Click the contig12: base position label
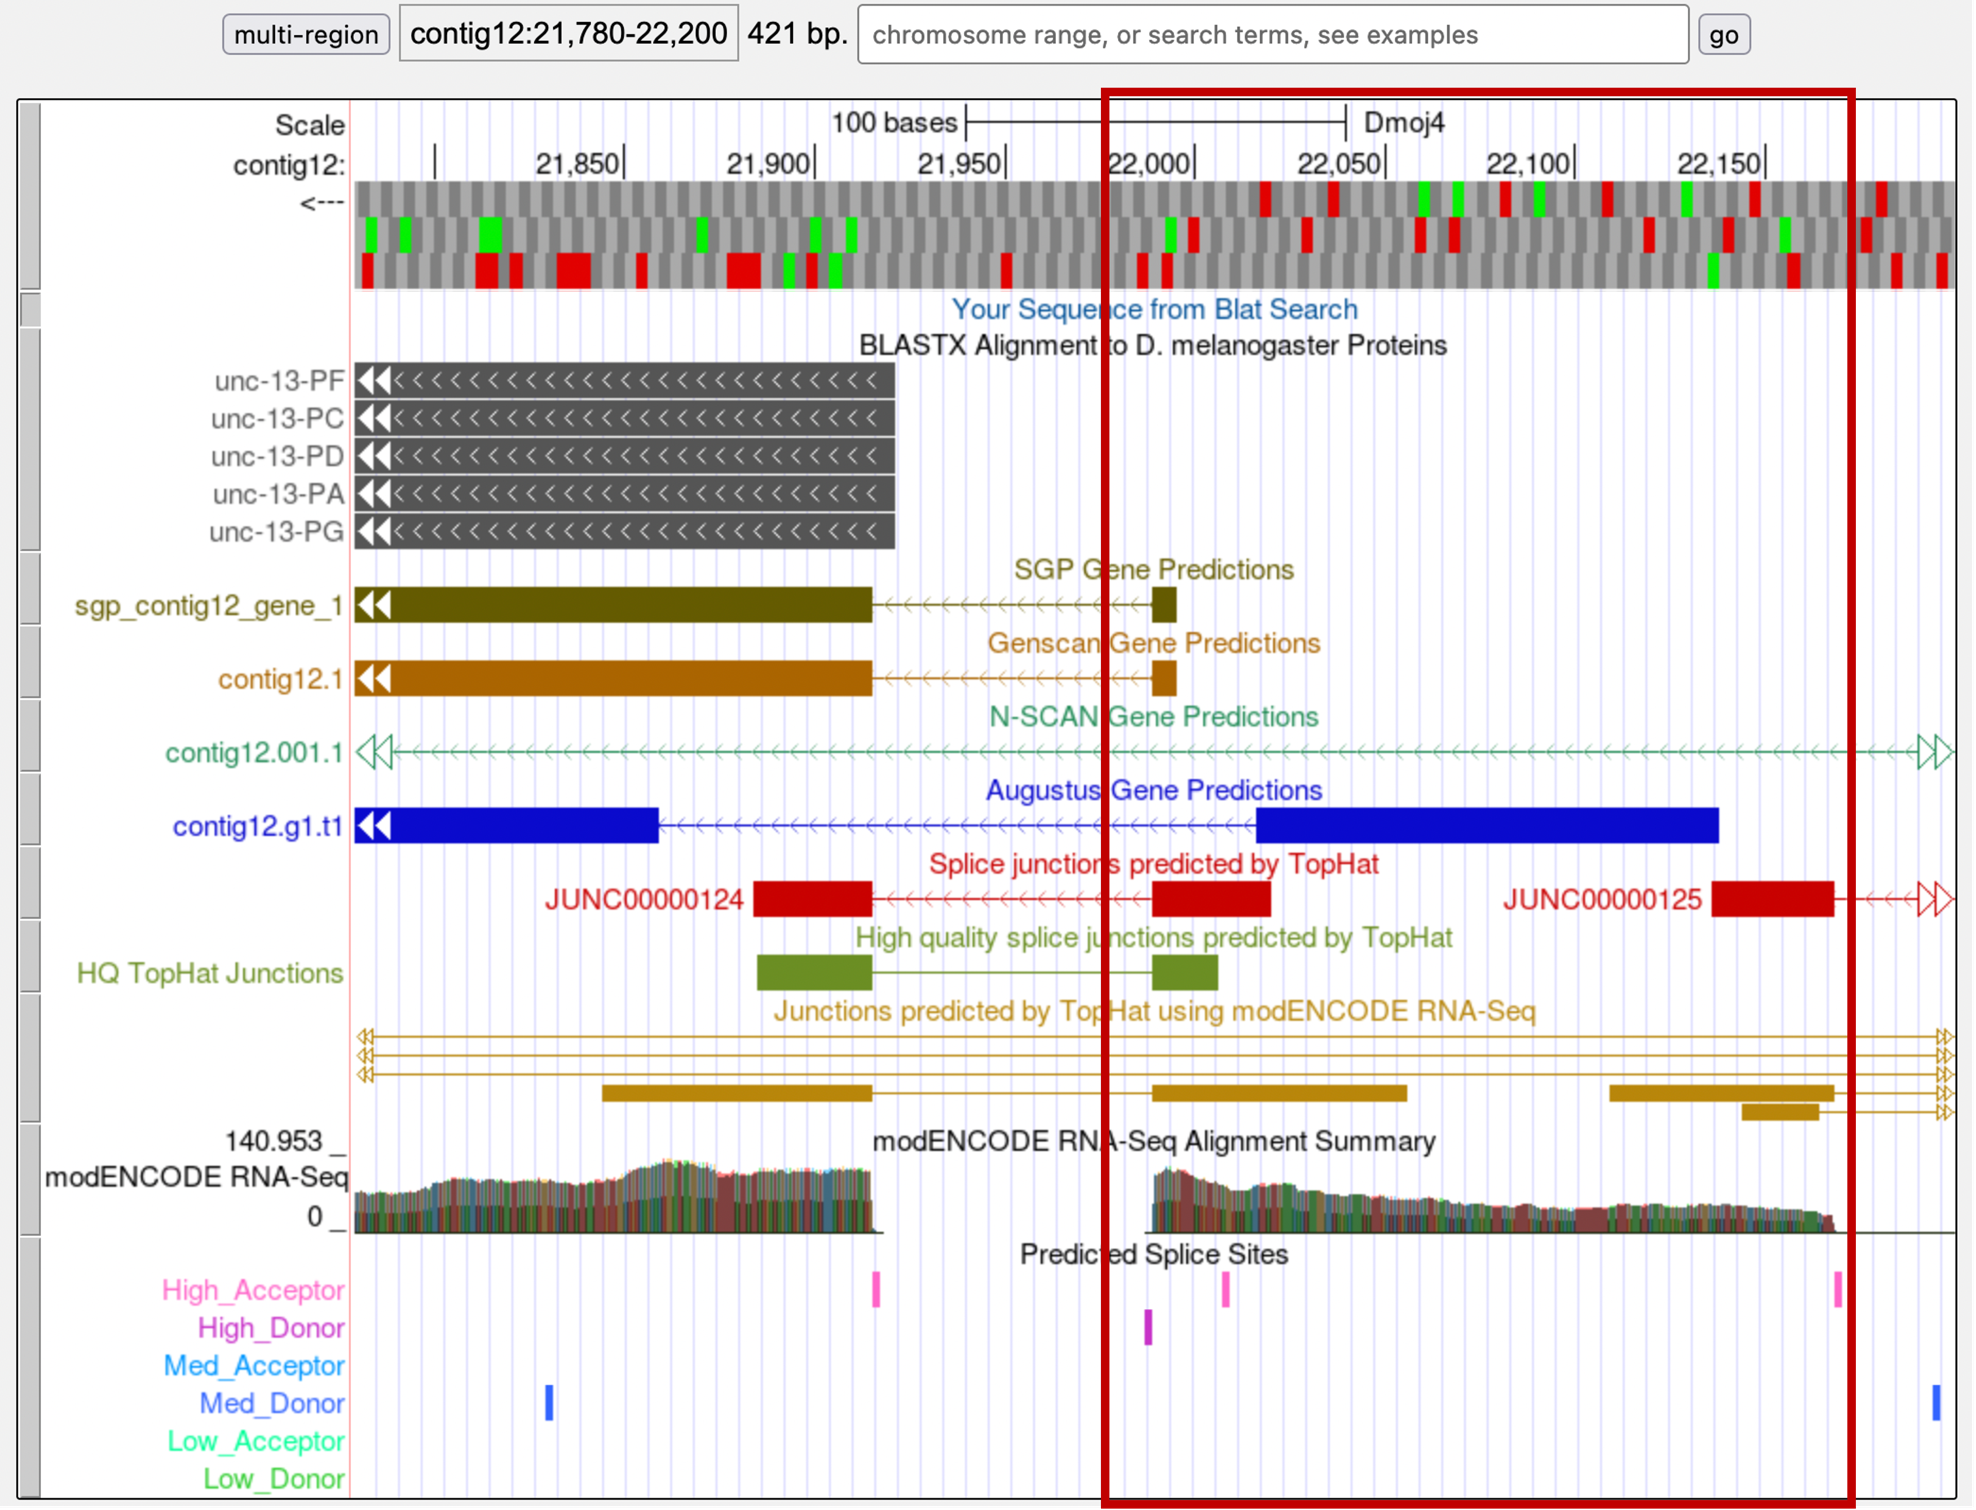 coord(289,165)
